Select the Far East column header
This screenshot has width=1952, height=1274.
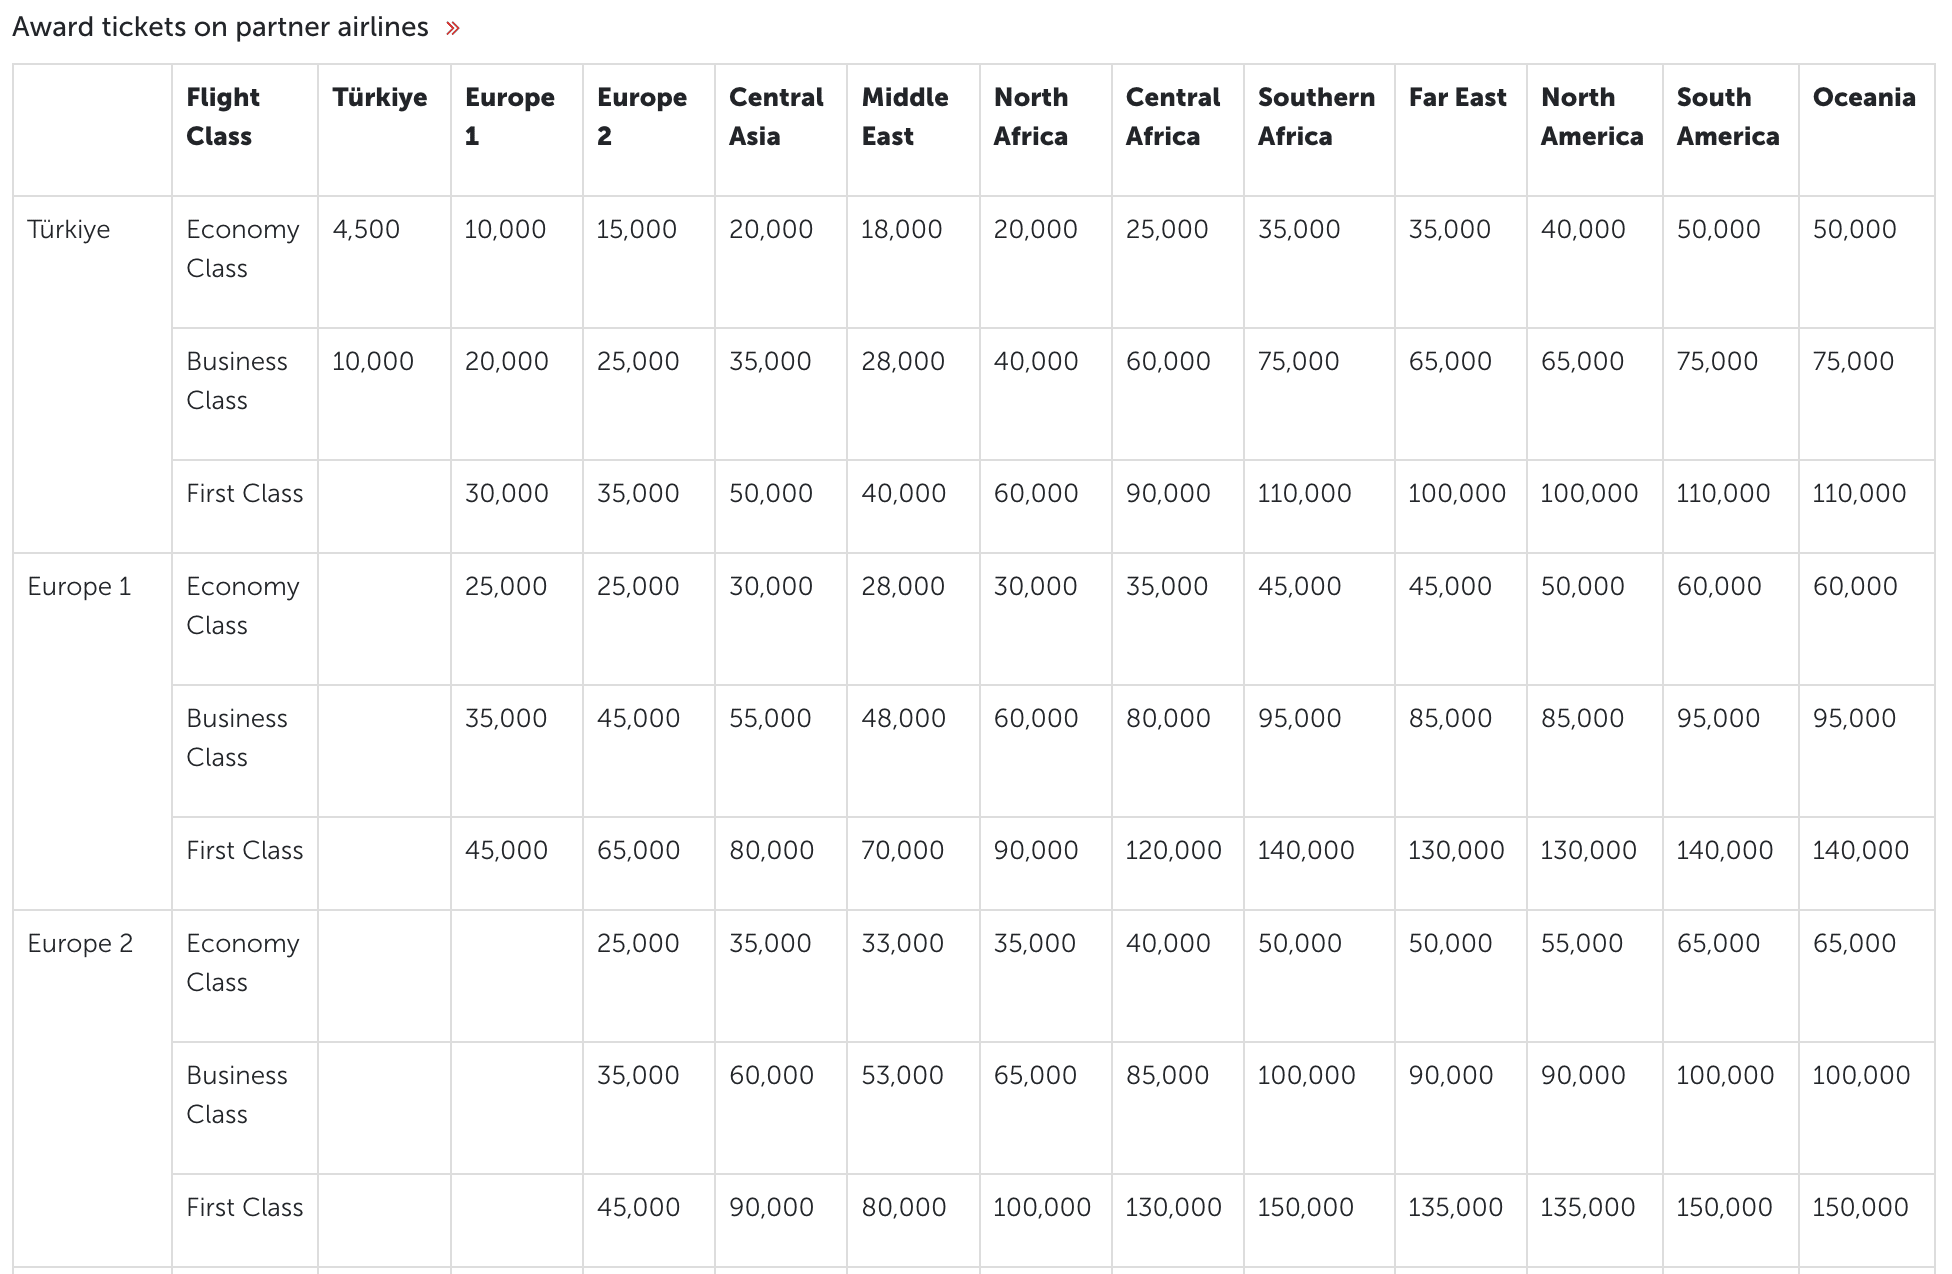click(1456, 97)
